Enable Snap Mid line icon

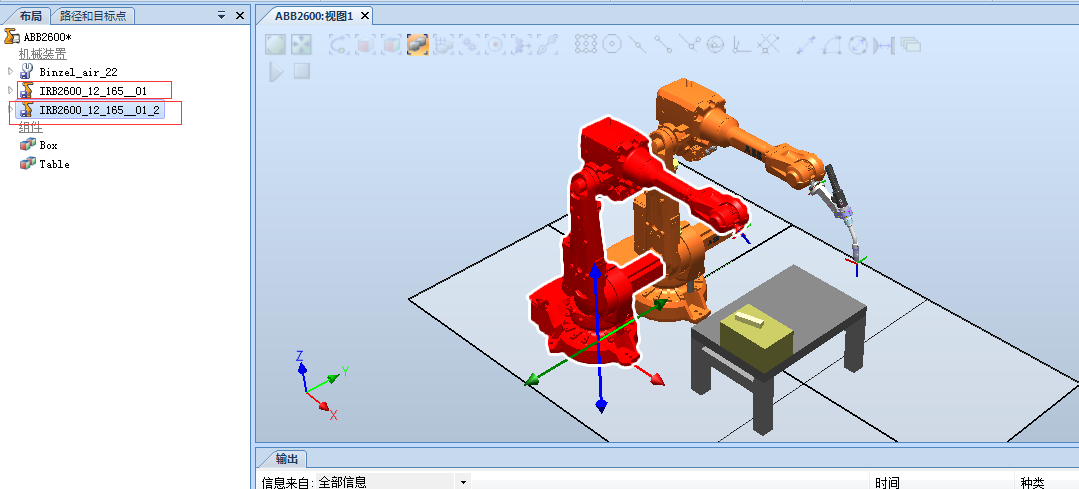pos(637,45)
